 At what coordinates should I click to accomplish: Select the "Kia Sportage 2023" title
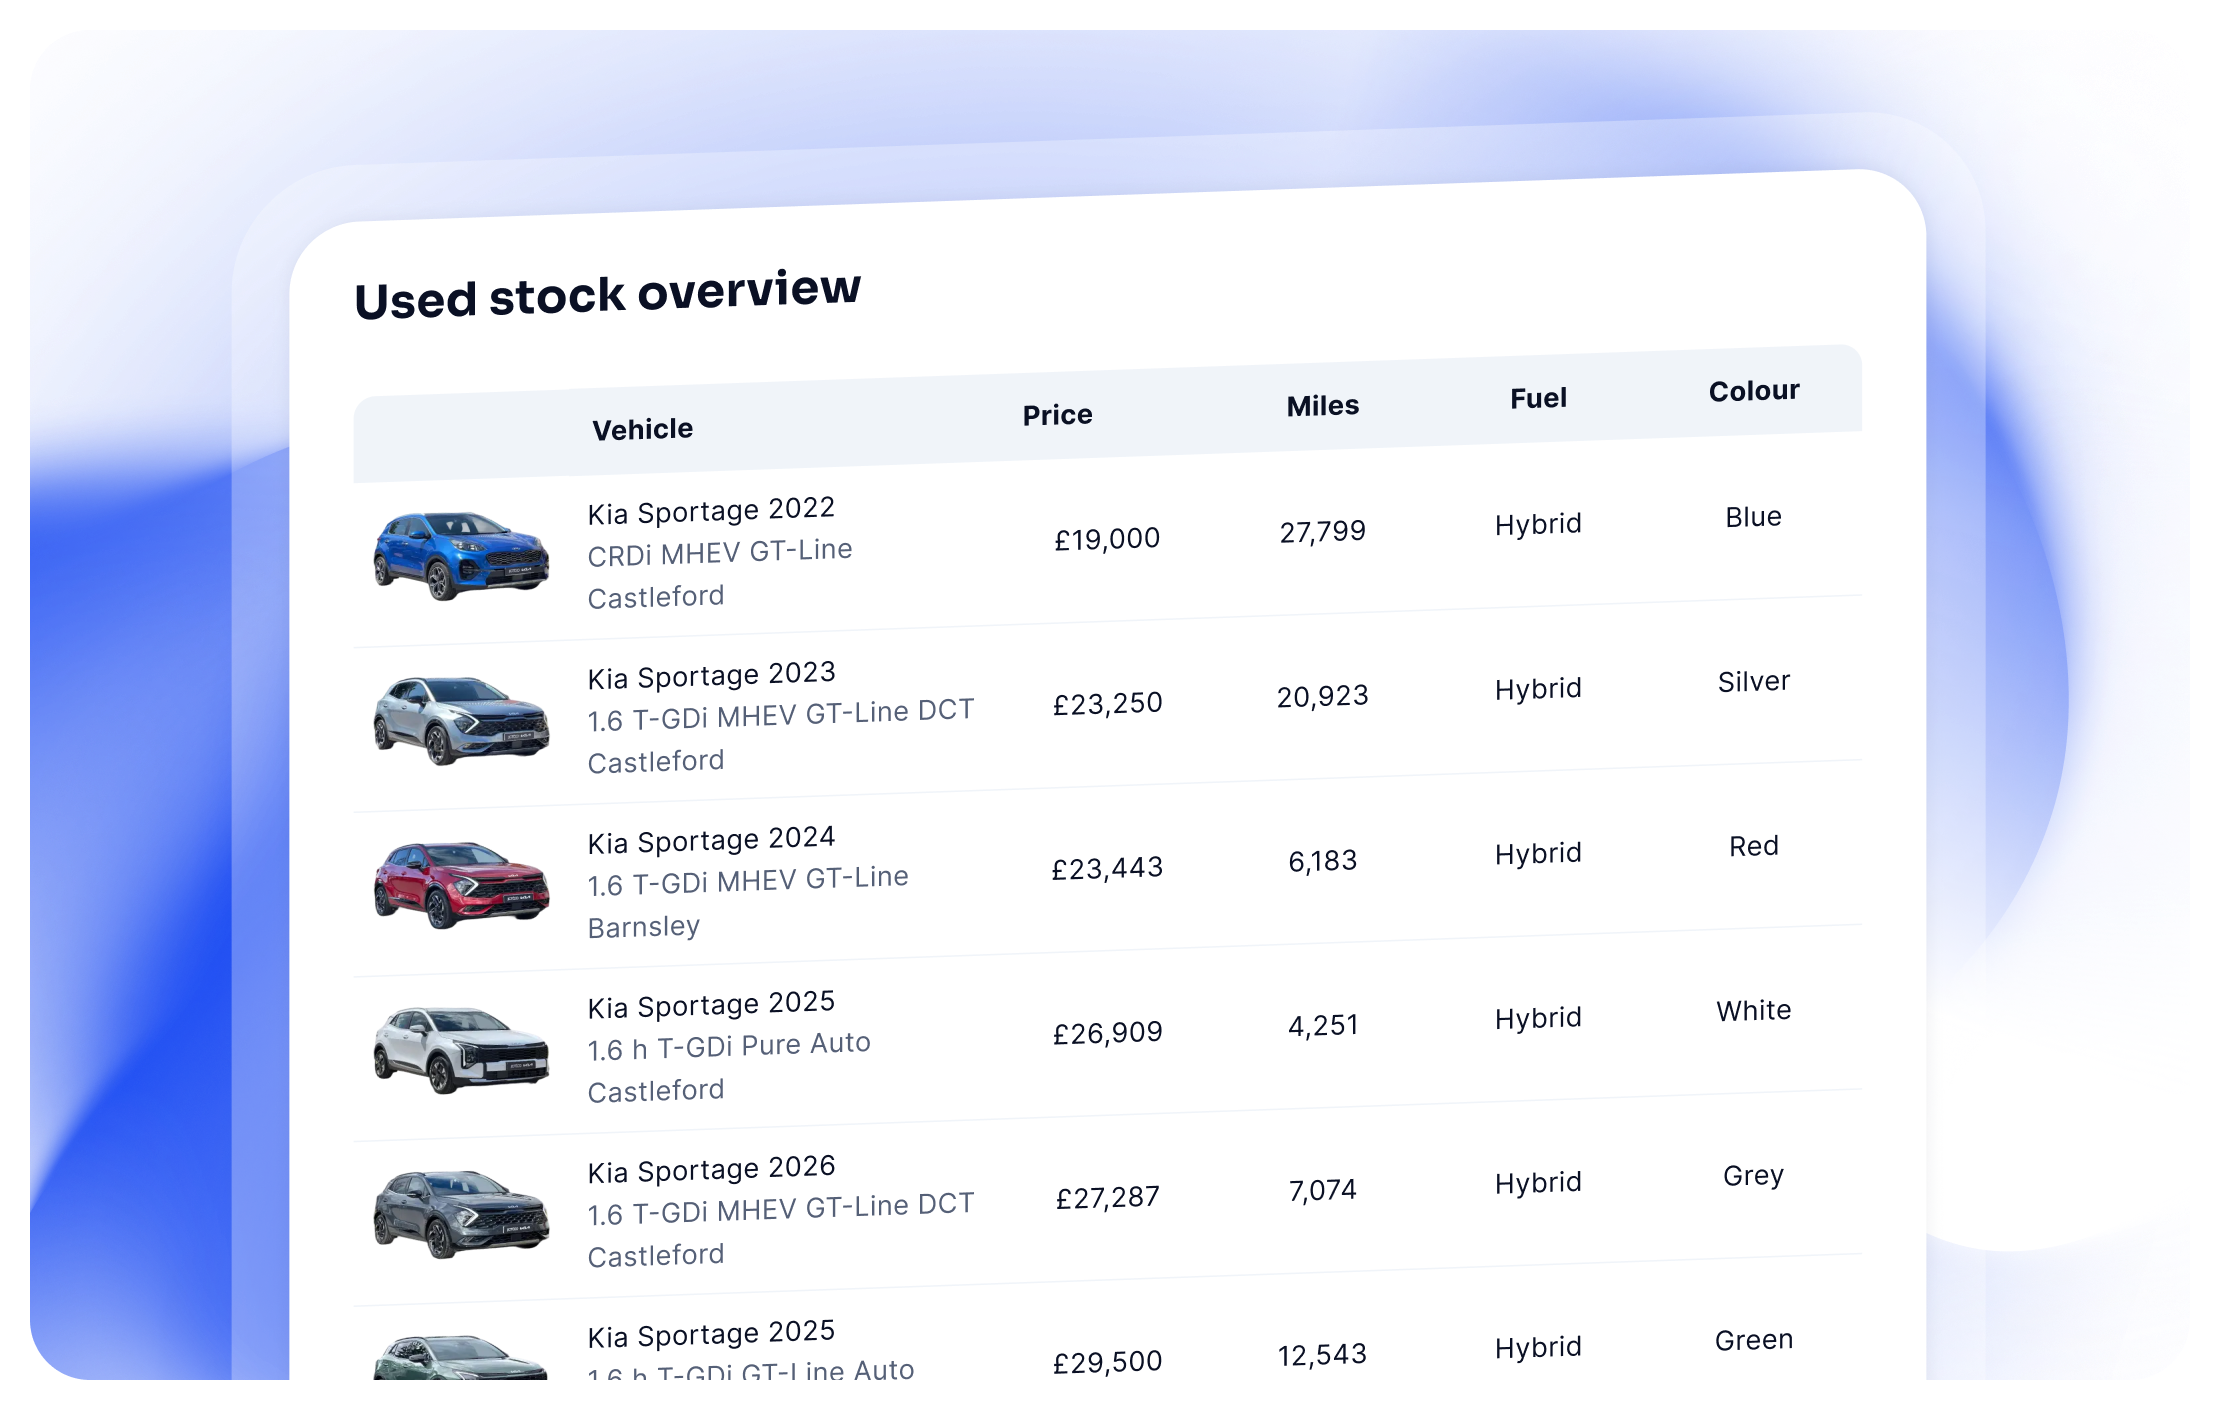tap(711, 676)
